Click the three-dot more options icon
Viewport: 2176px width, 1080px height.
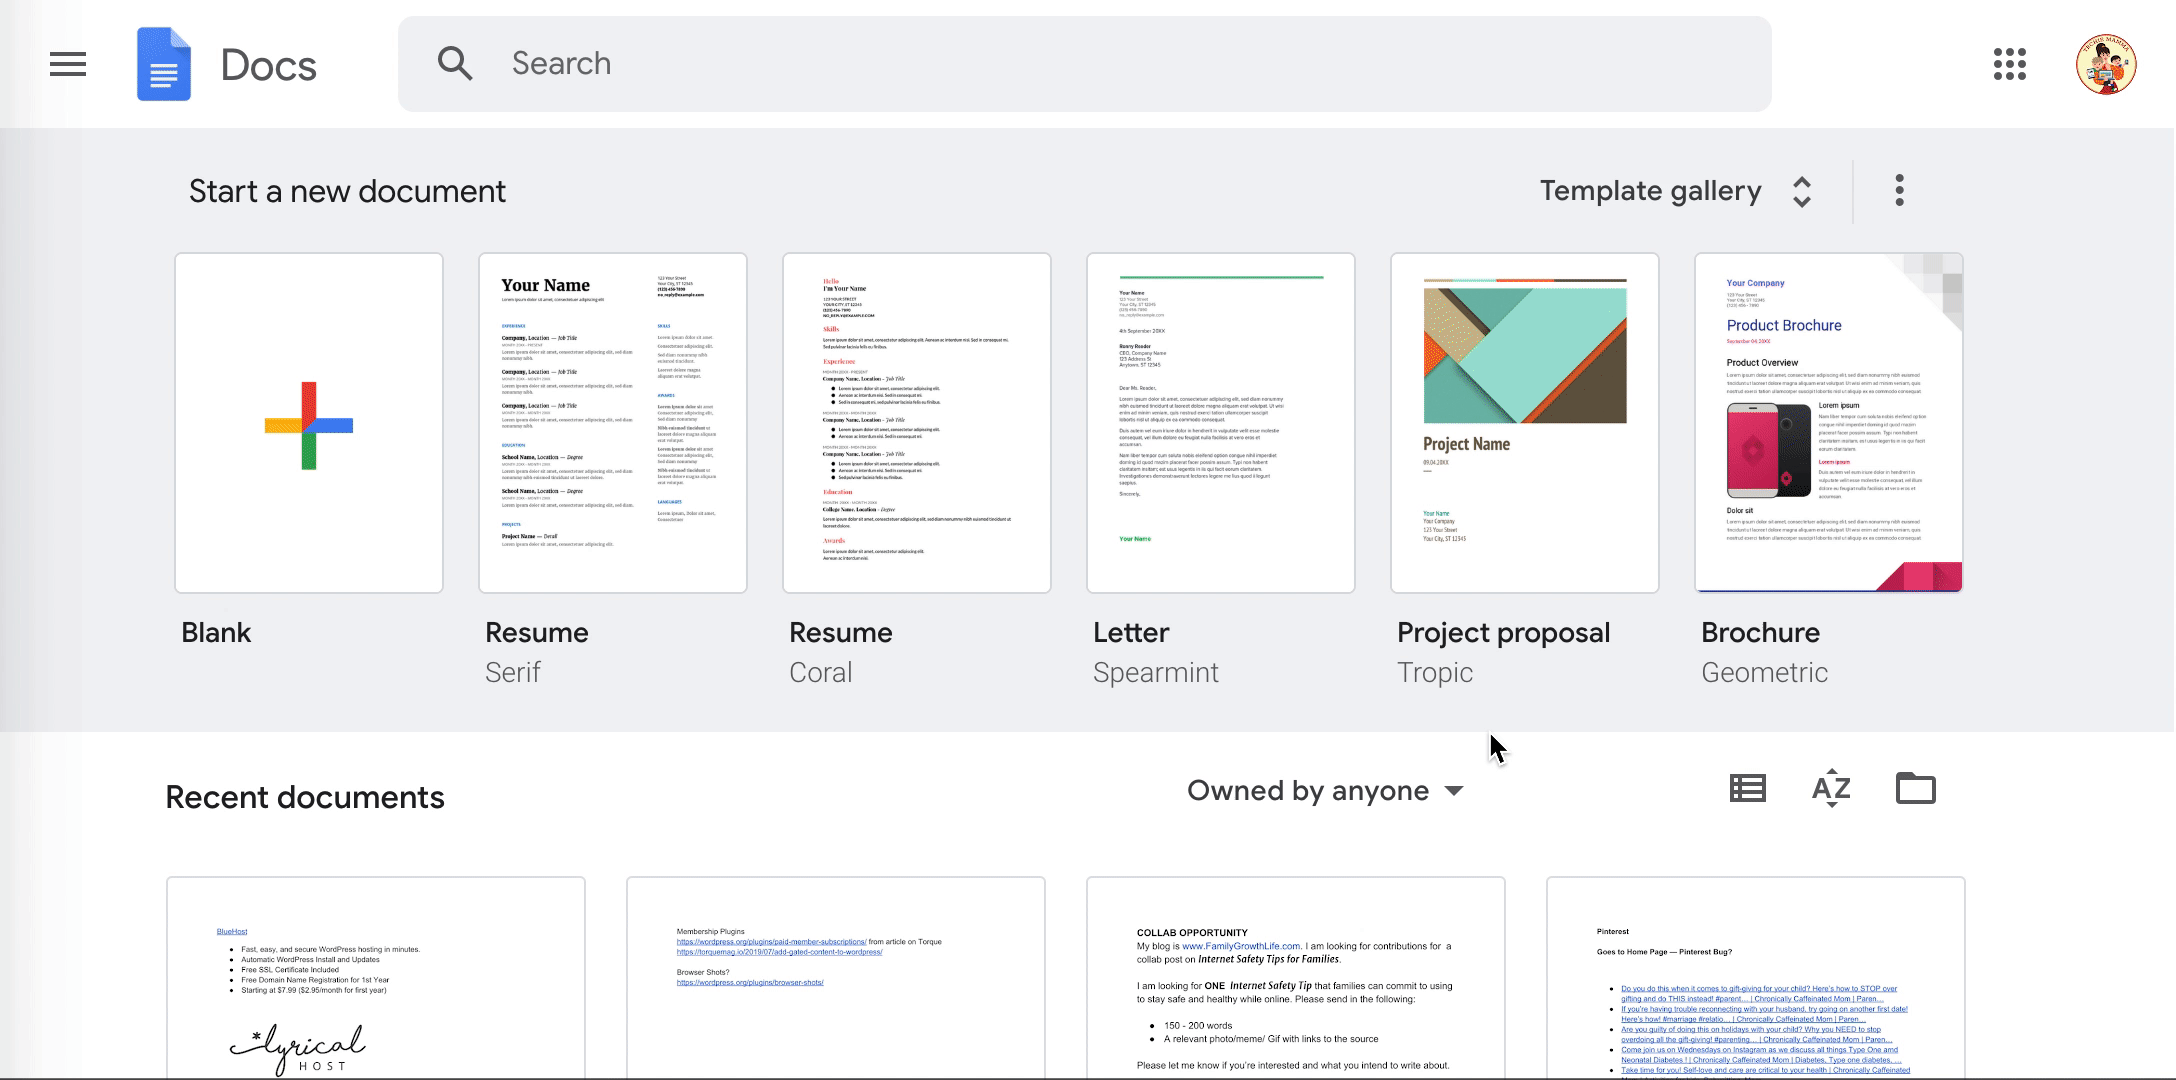[x=1898, y=190]
